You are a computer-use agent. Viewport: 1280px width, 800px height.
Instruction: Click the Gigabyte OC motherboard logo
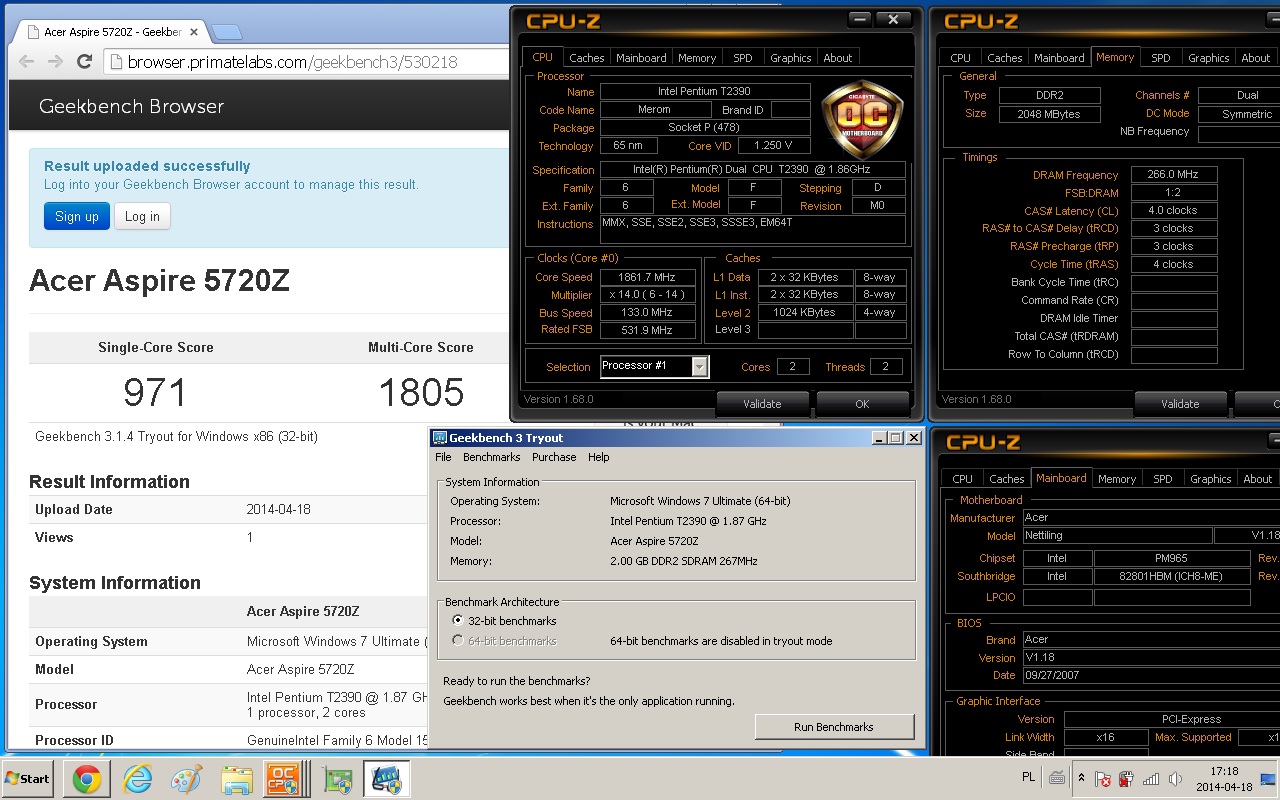[862, 120]
